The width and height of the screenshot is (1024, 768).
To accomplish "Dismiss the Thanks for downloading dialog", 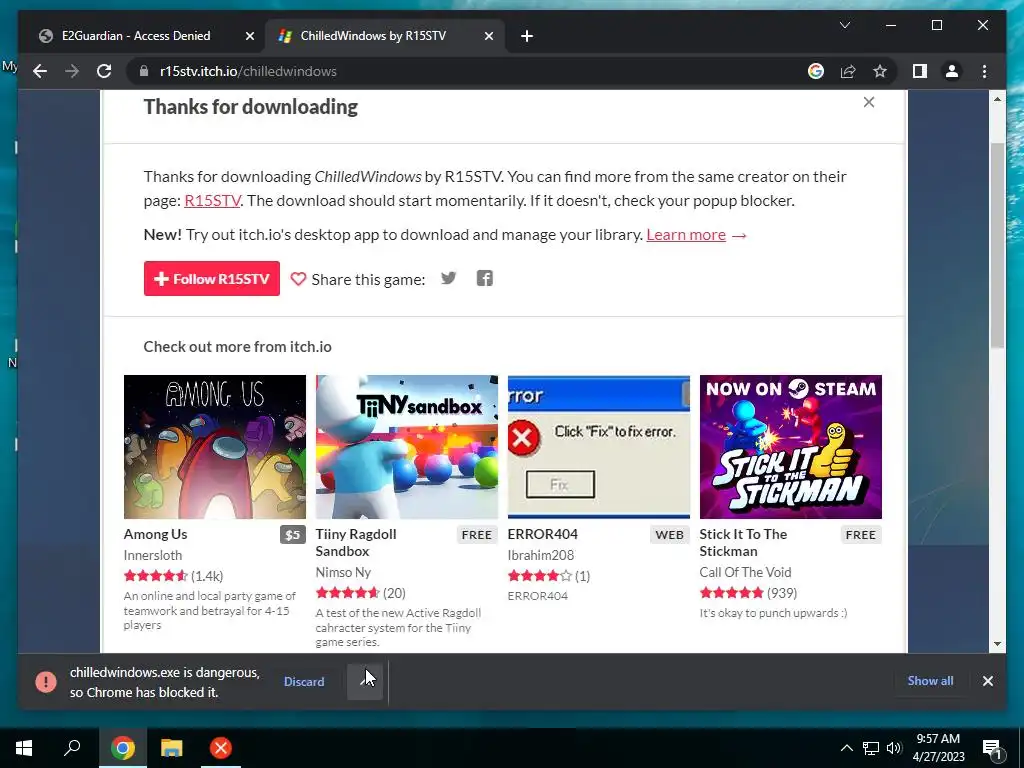I will [869, 102].
